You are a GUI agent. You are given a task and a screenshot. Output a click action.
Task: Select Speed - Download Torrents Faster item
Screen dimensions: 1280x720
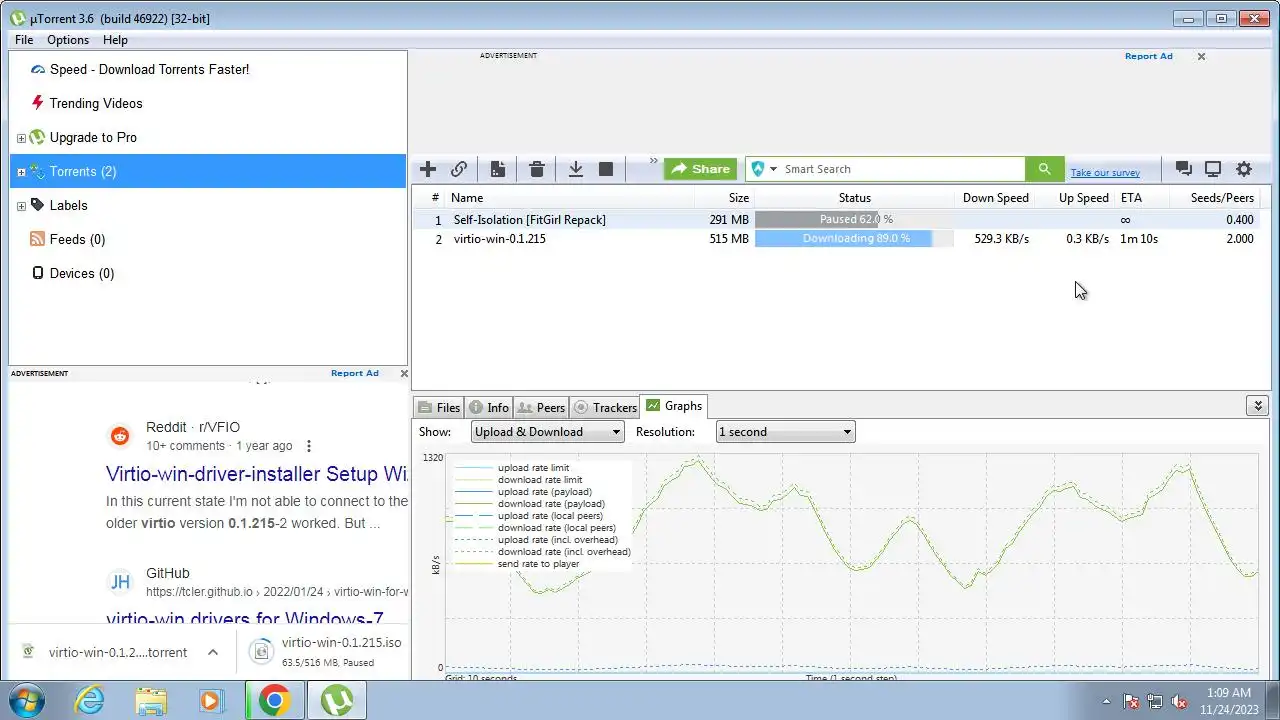point(149,69)
